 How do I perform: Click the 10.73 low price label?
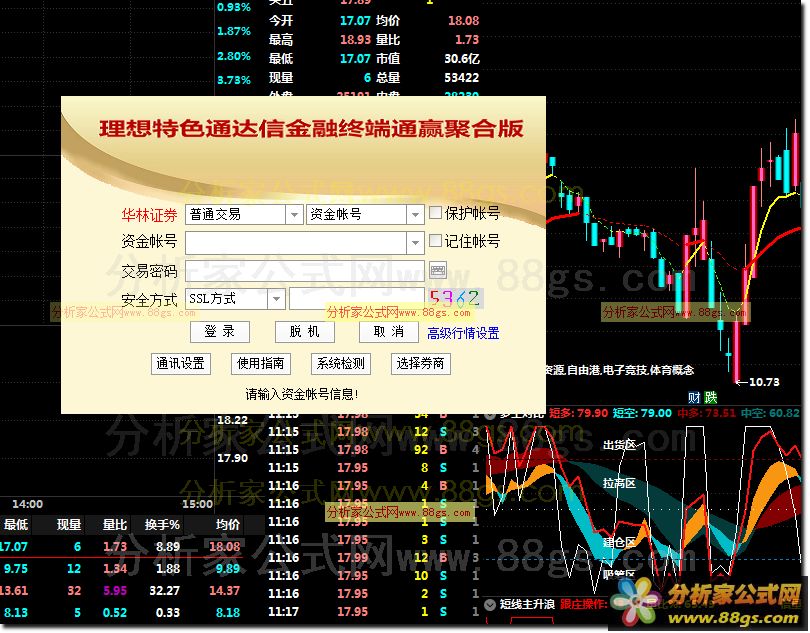(764, 382)
